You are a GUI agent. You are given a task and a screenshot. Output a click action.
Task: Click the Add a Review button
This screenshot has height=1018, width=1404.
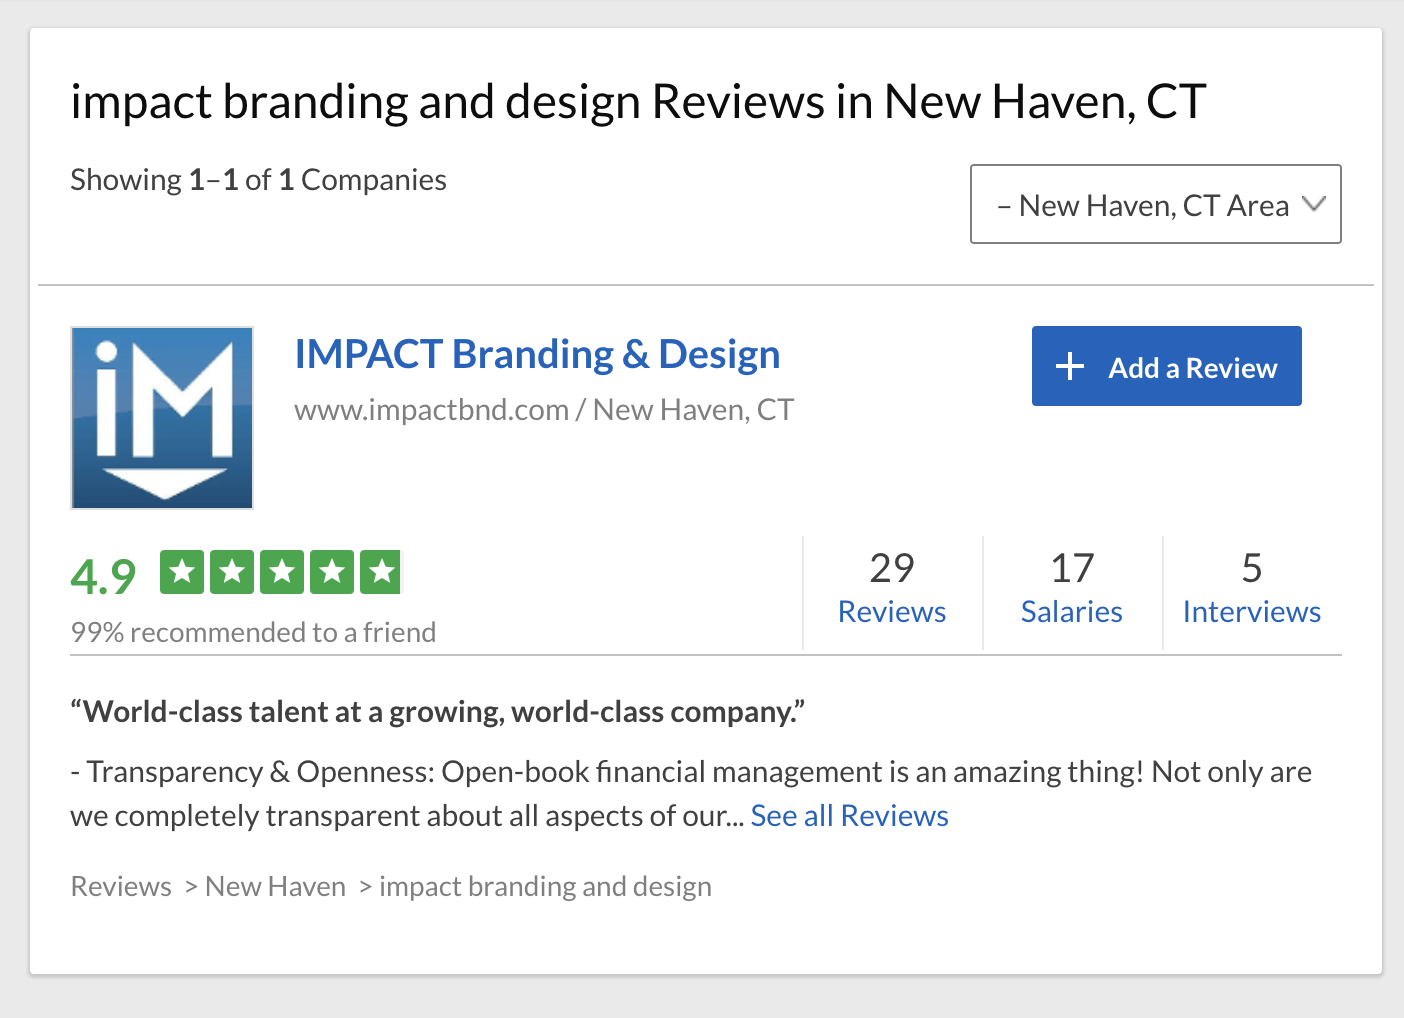pos(1166,366)
